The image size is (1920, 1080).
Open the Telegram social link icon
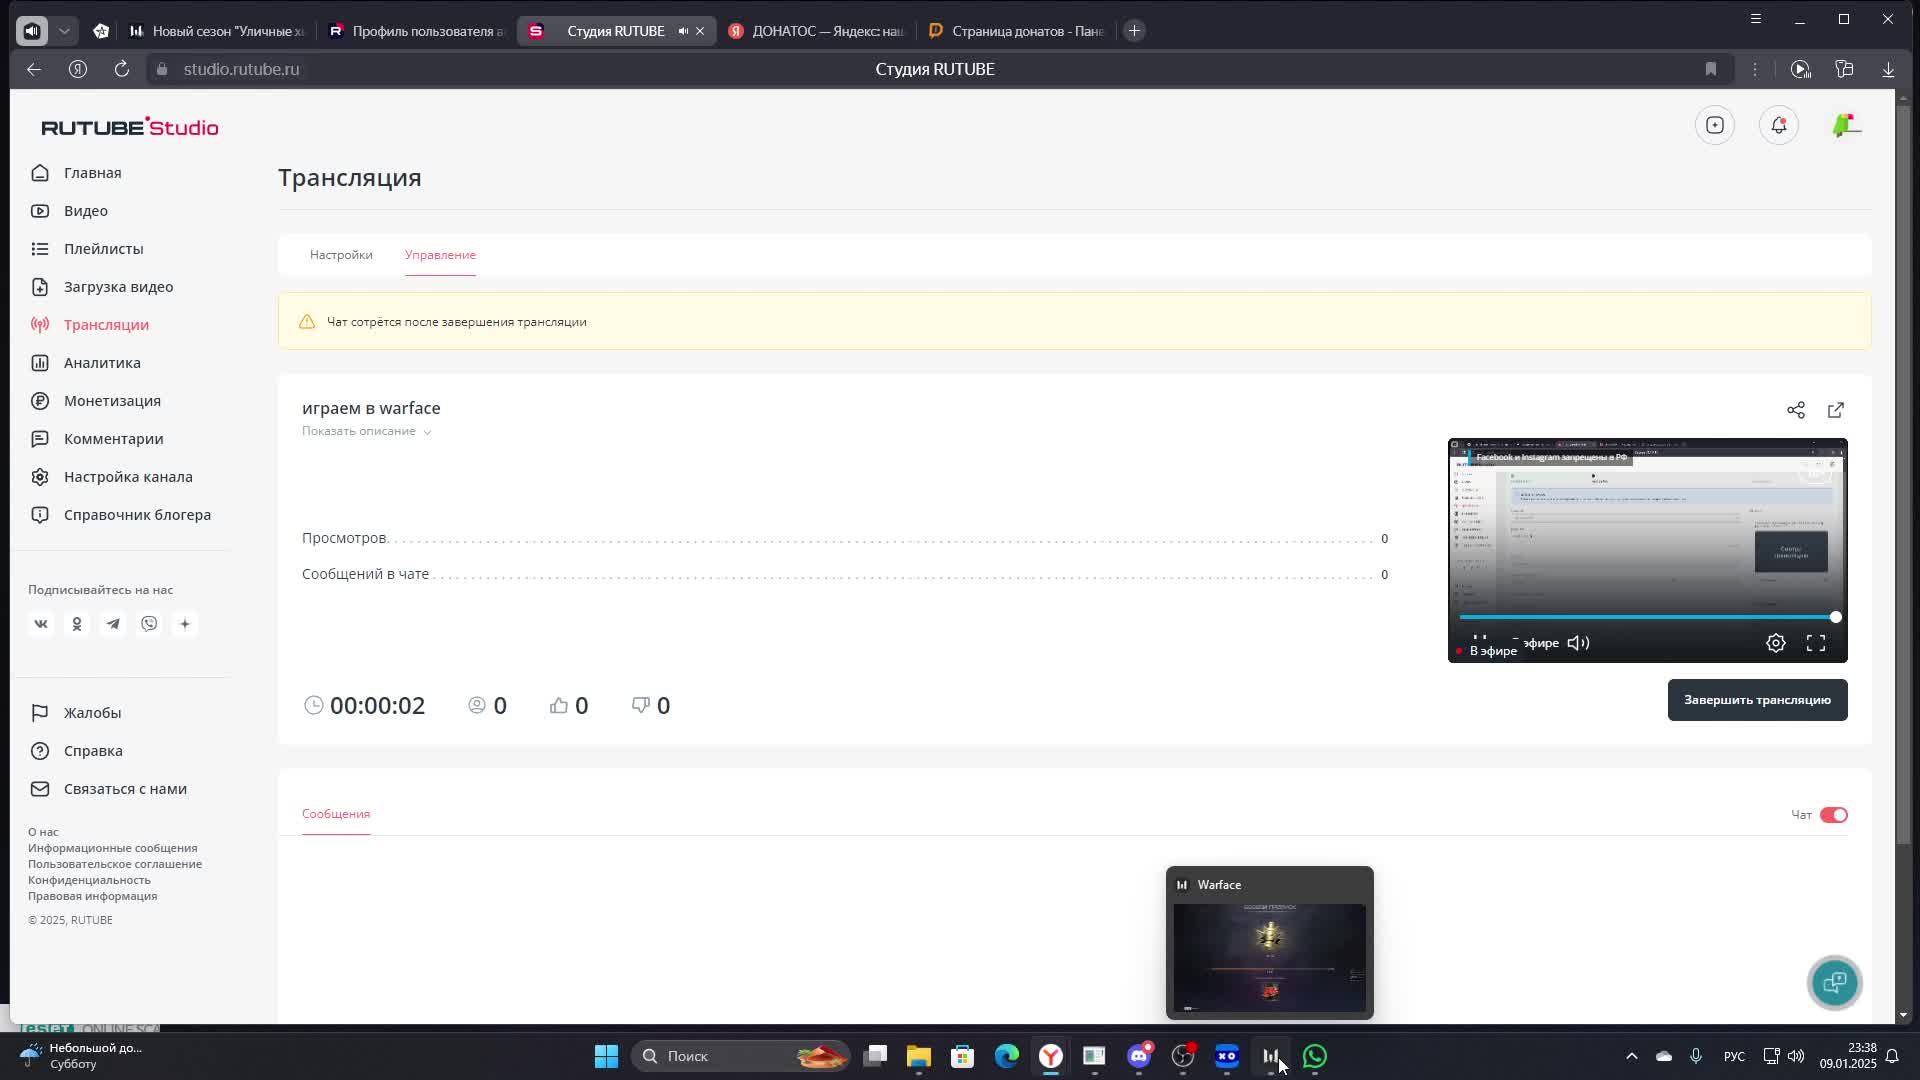click(x=113, y=624)
